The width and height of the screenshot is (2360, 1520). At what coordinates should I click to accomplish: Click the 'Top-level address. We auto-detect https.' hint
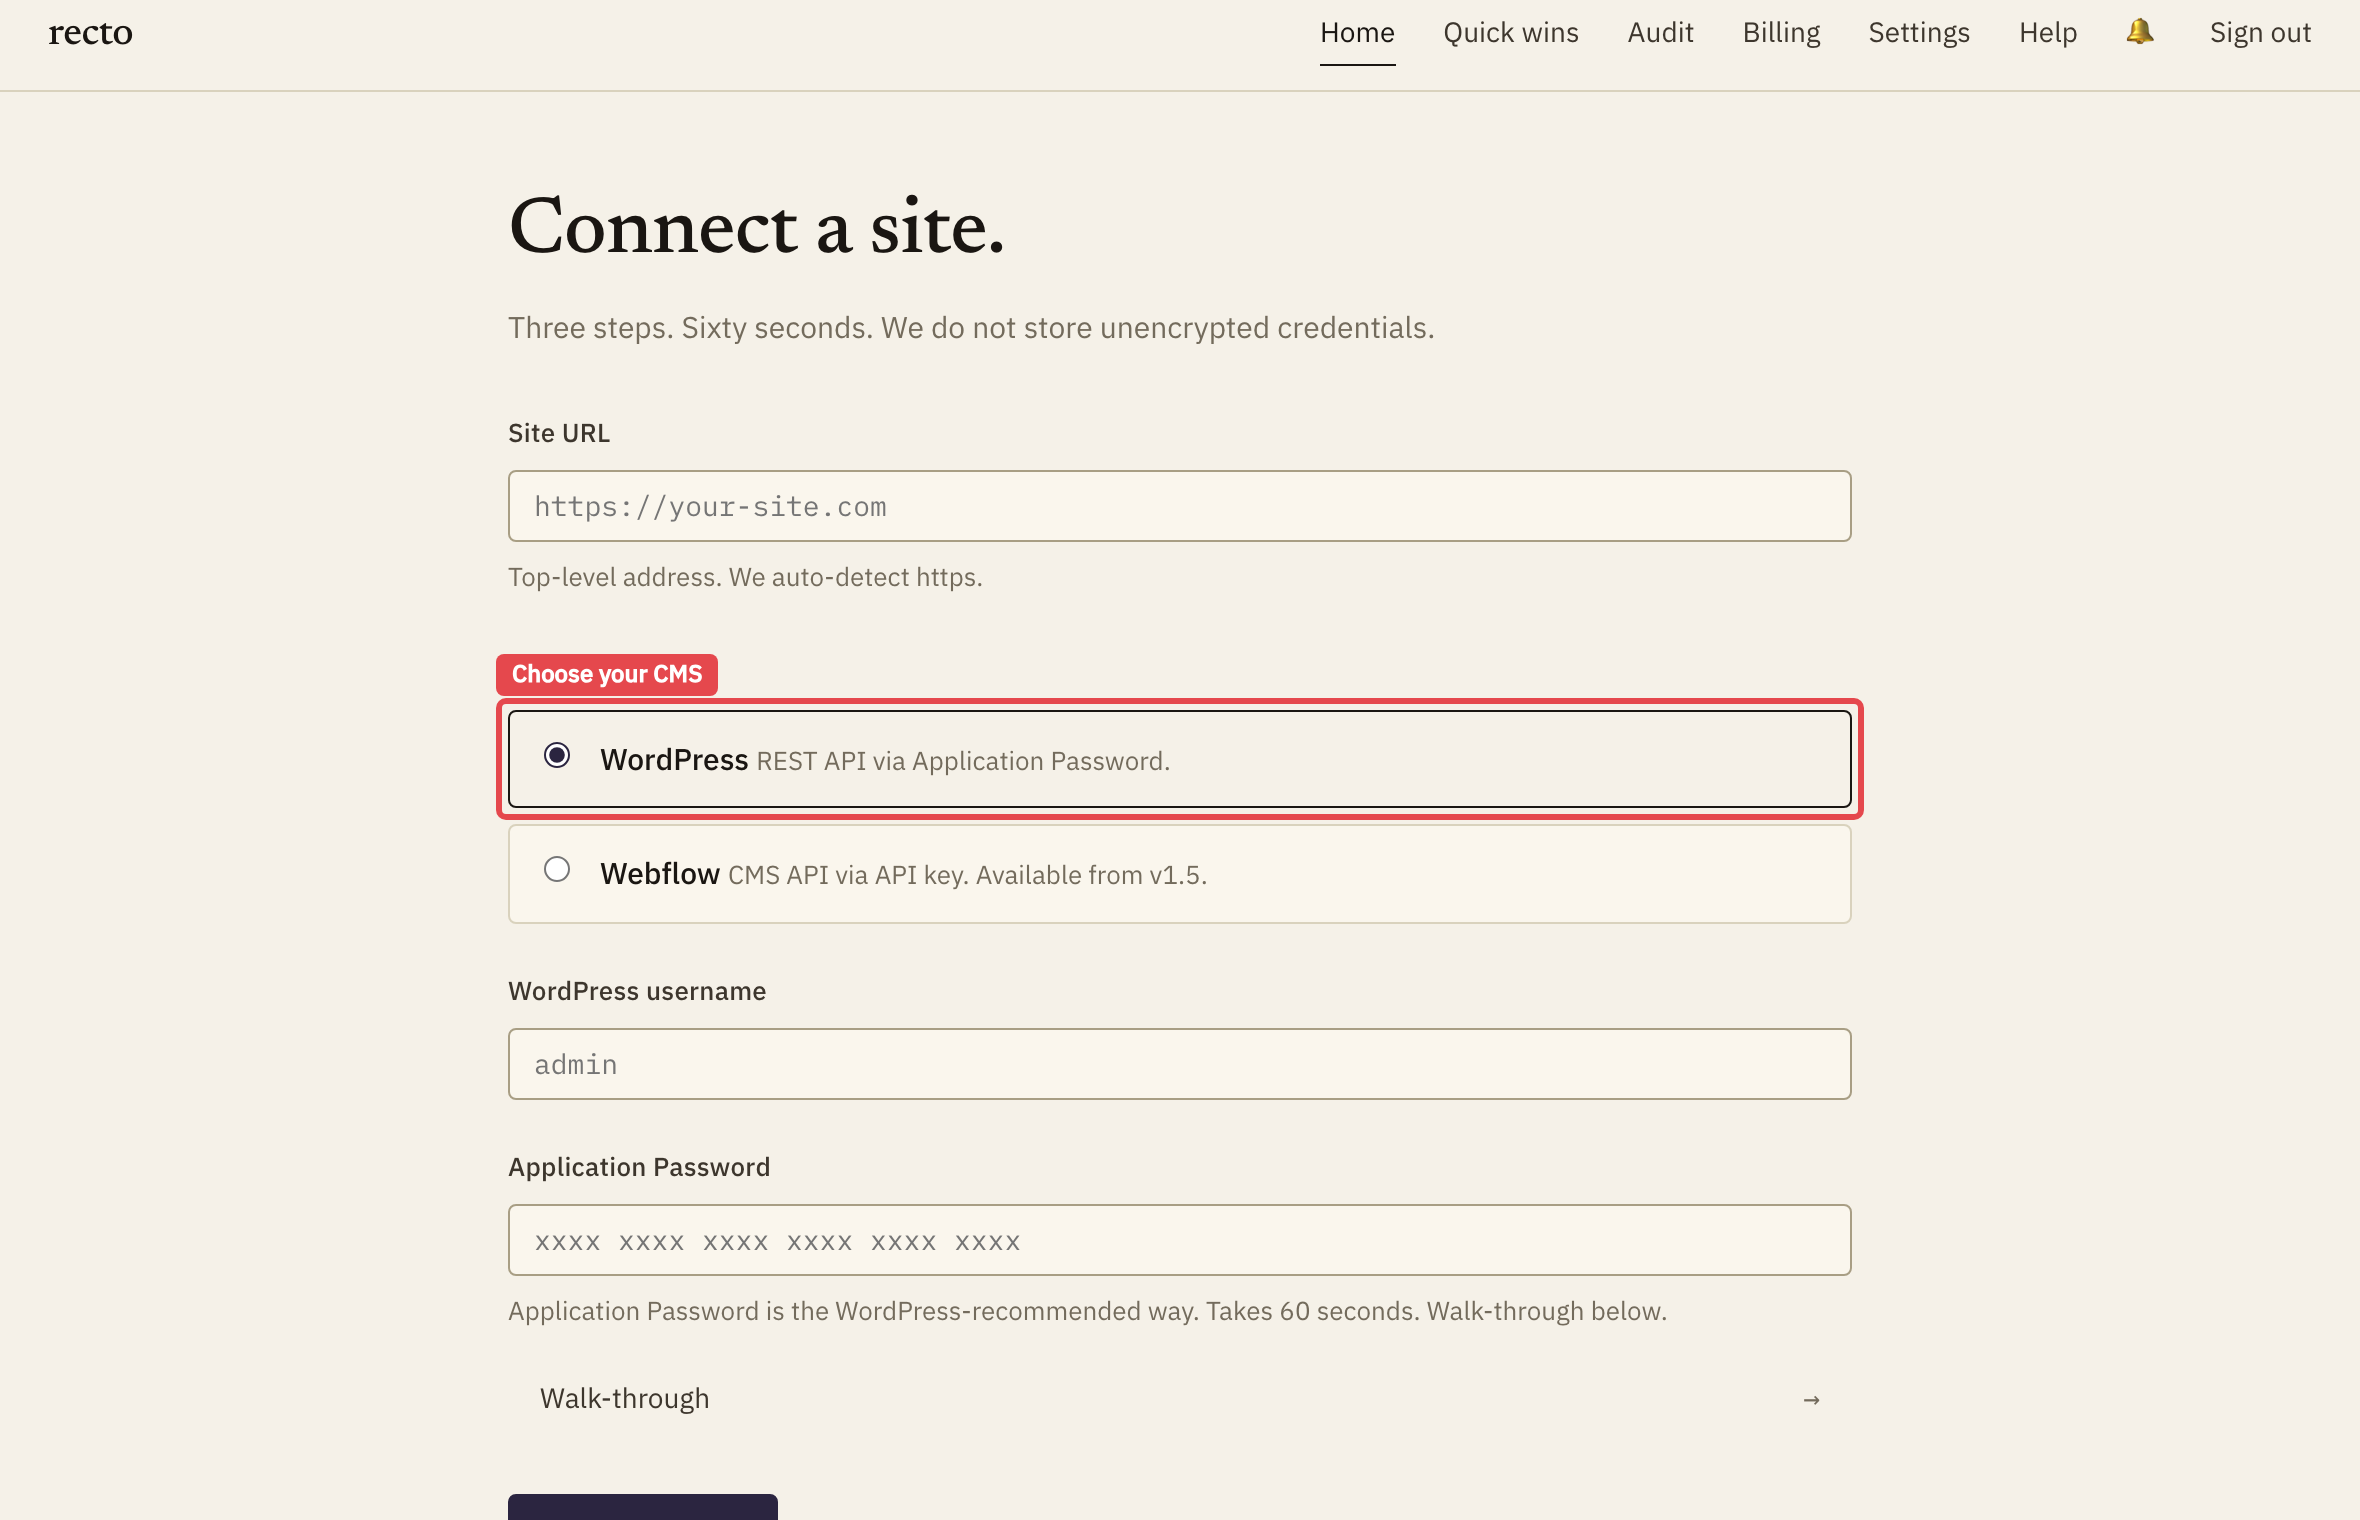(745, 577)
